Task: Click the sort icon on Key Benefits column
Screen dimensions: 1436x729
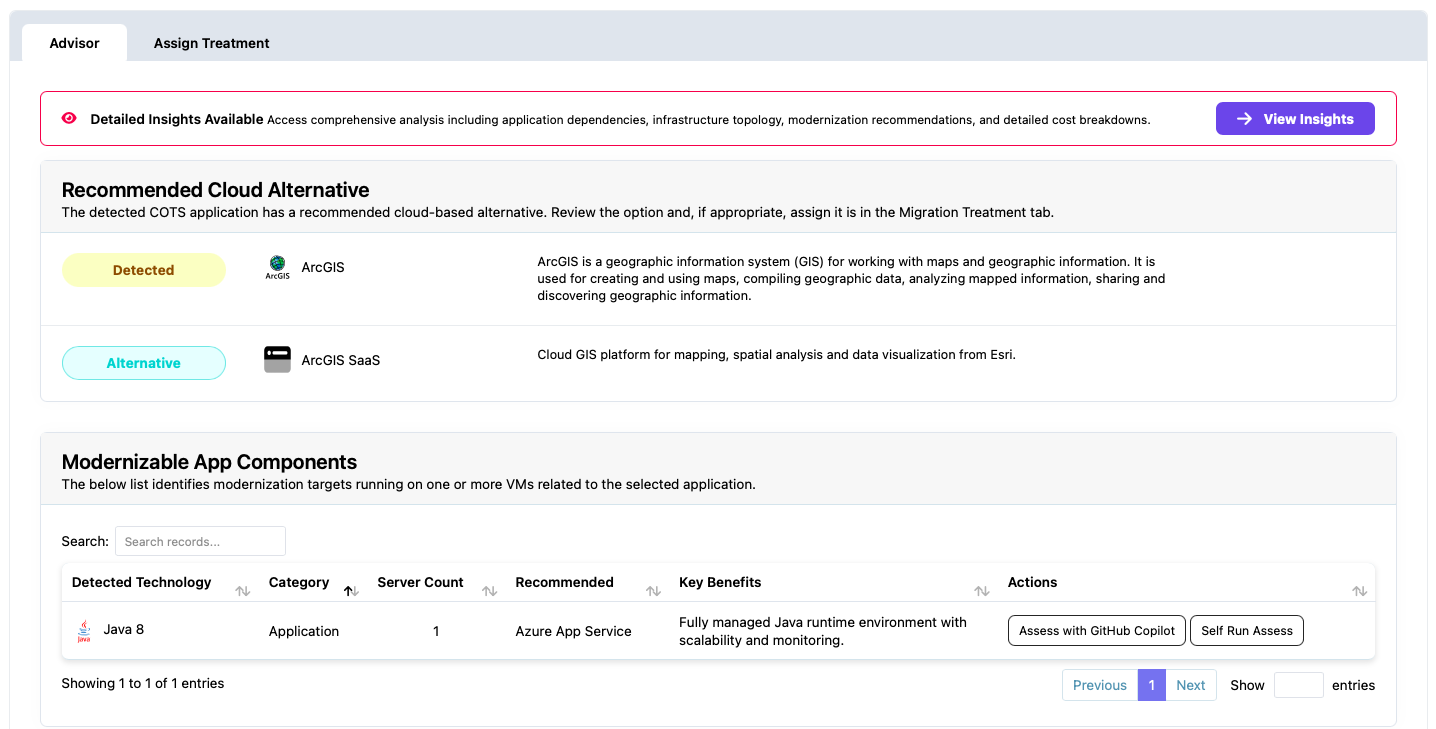Action: pos(980,590)
